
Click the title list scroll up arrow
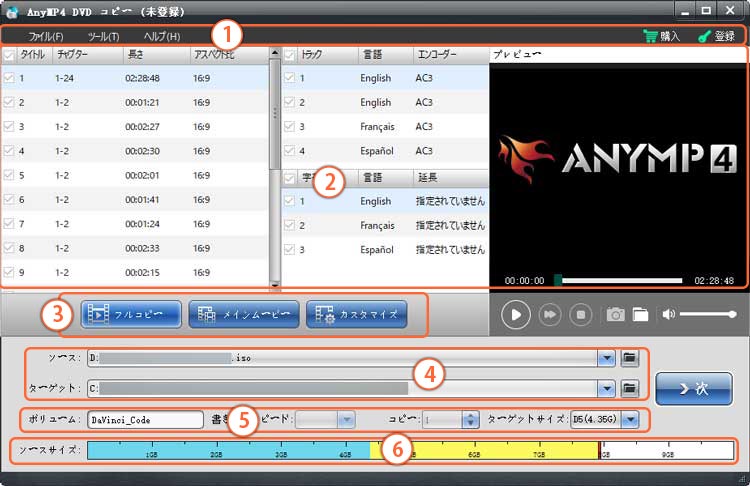pyautogui.click(x=275, y=52)
